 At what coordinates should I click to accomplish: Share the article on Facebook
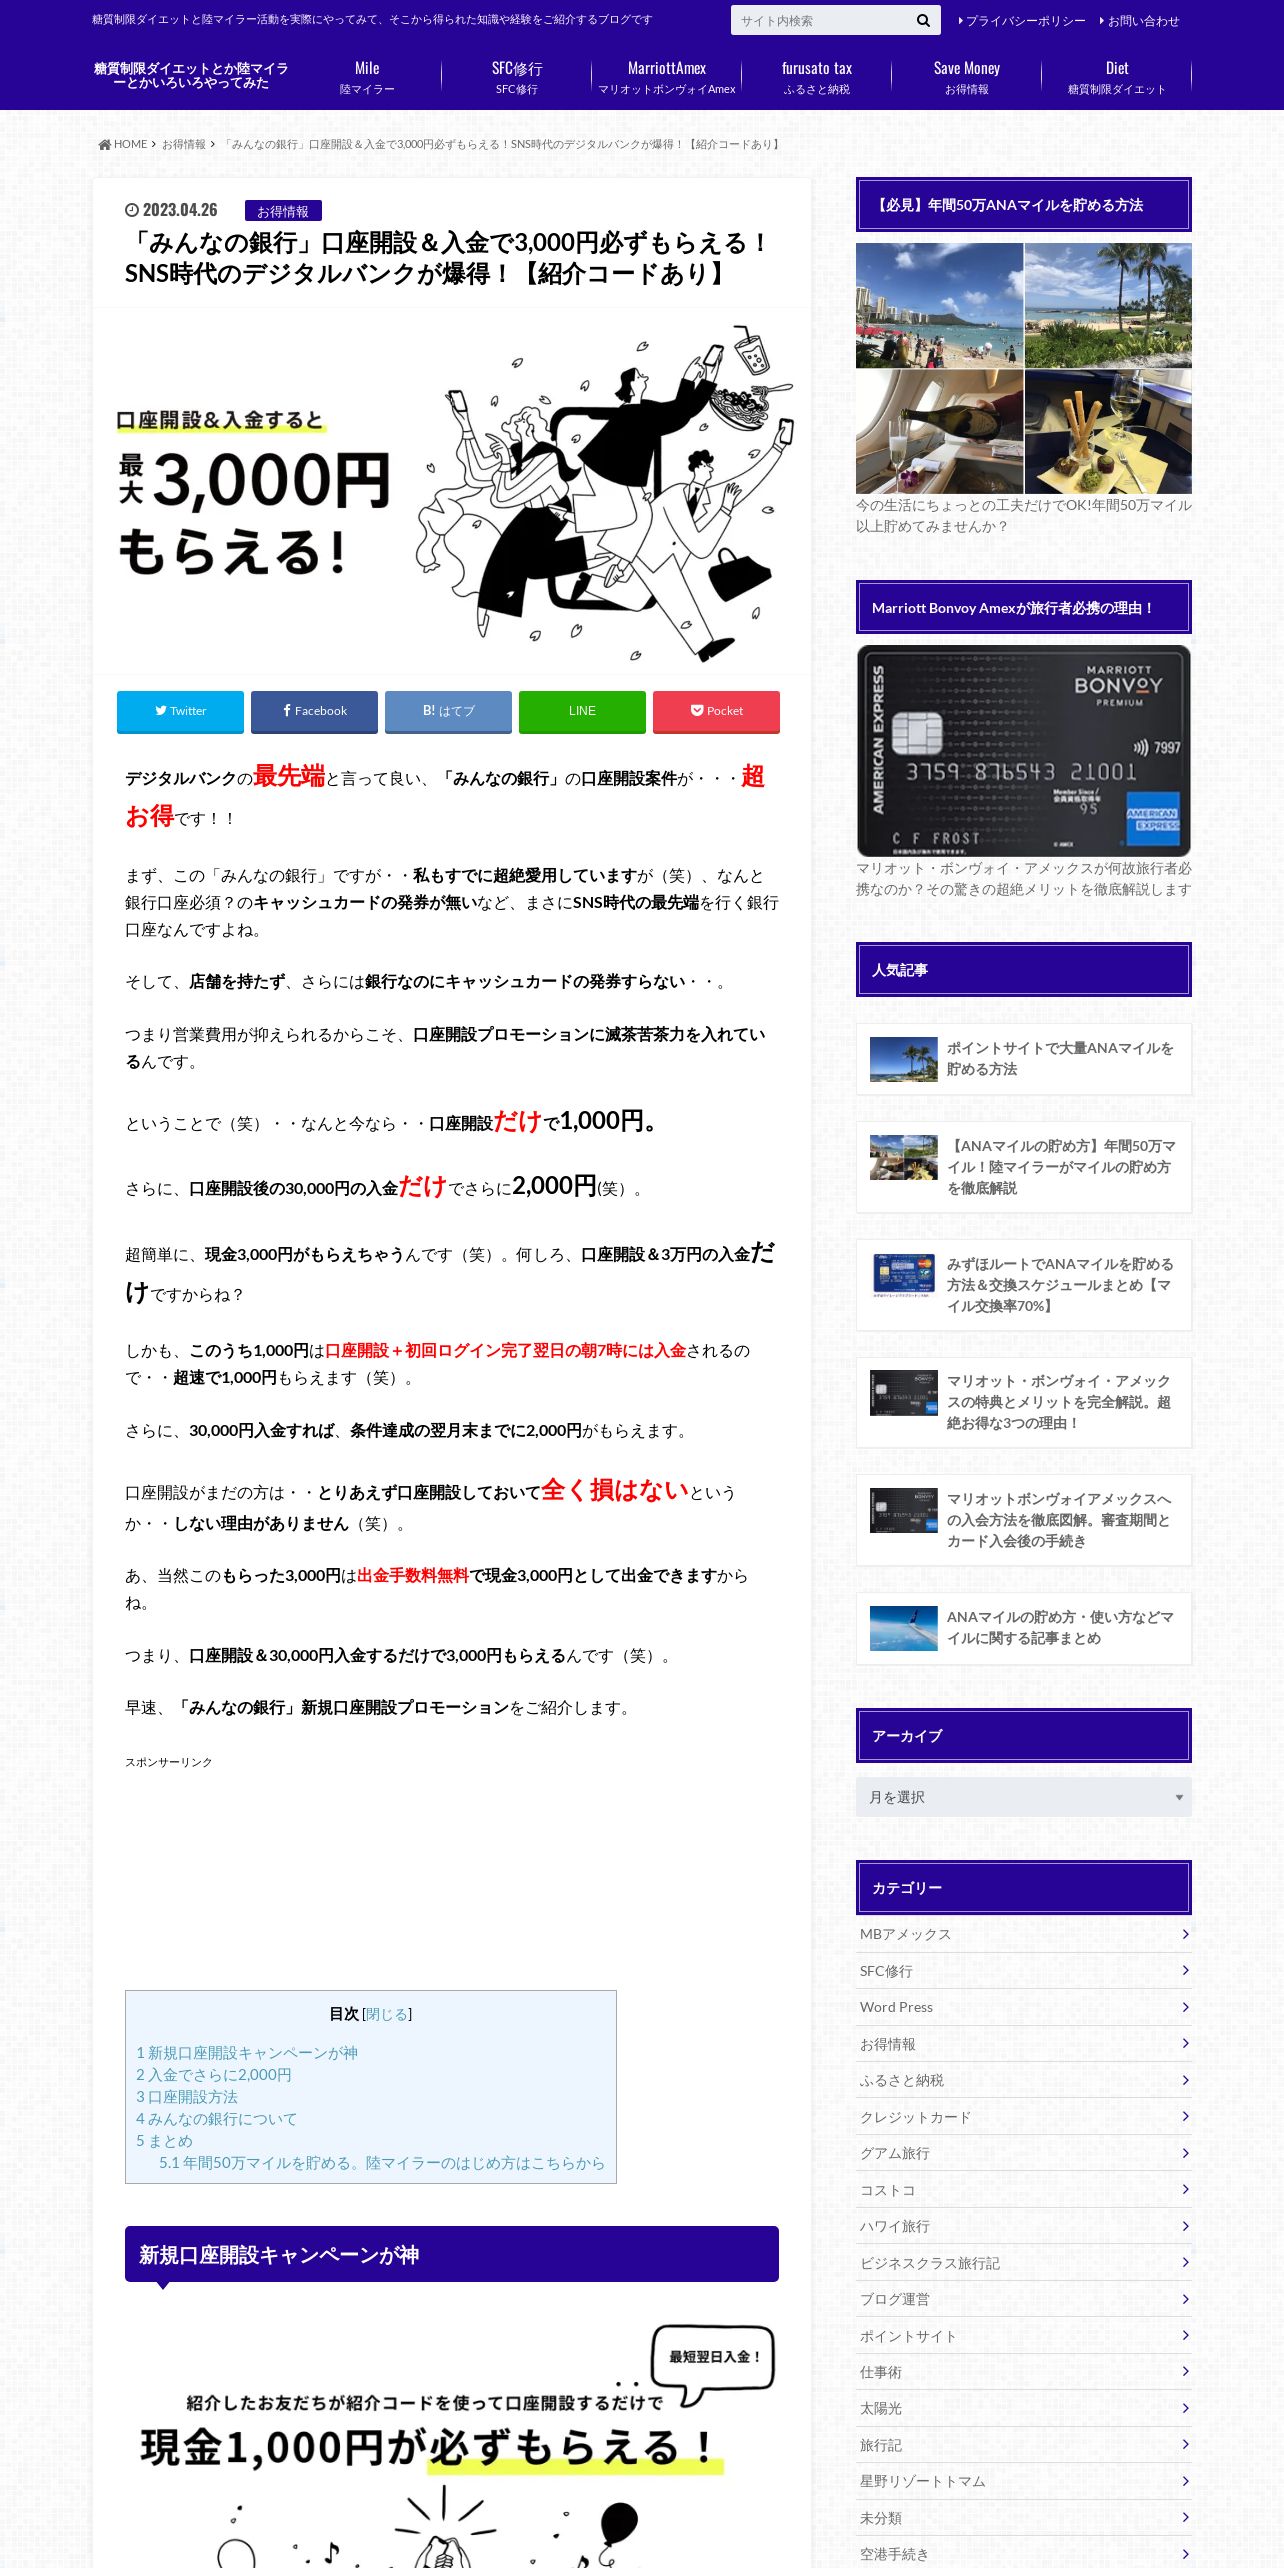pos(314,711)
